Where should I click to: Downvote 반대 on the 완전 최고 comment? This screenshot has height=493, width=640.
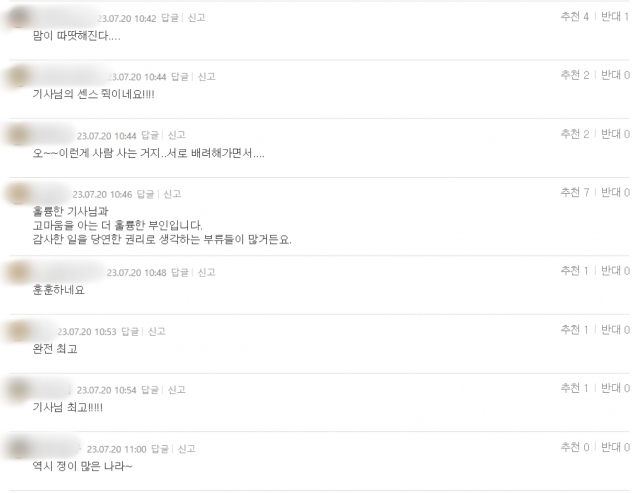point(616,329)
